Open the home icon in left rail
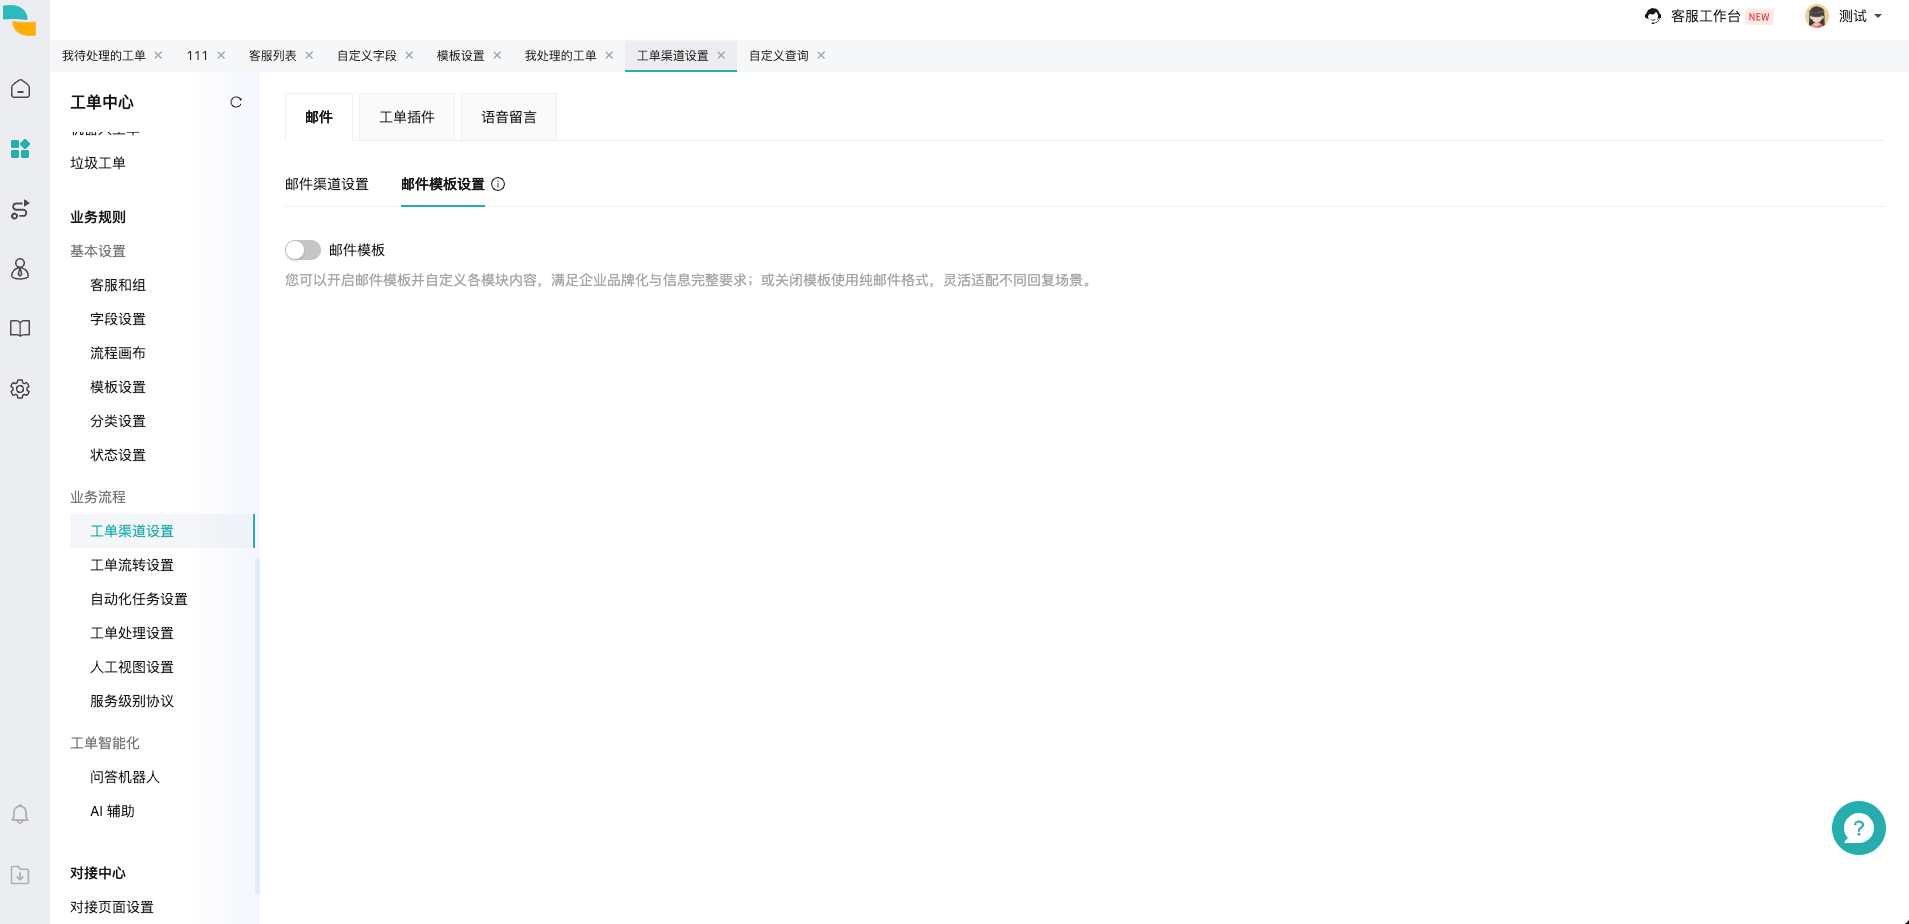 [20, 89]
